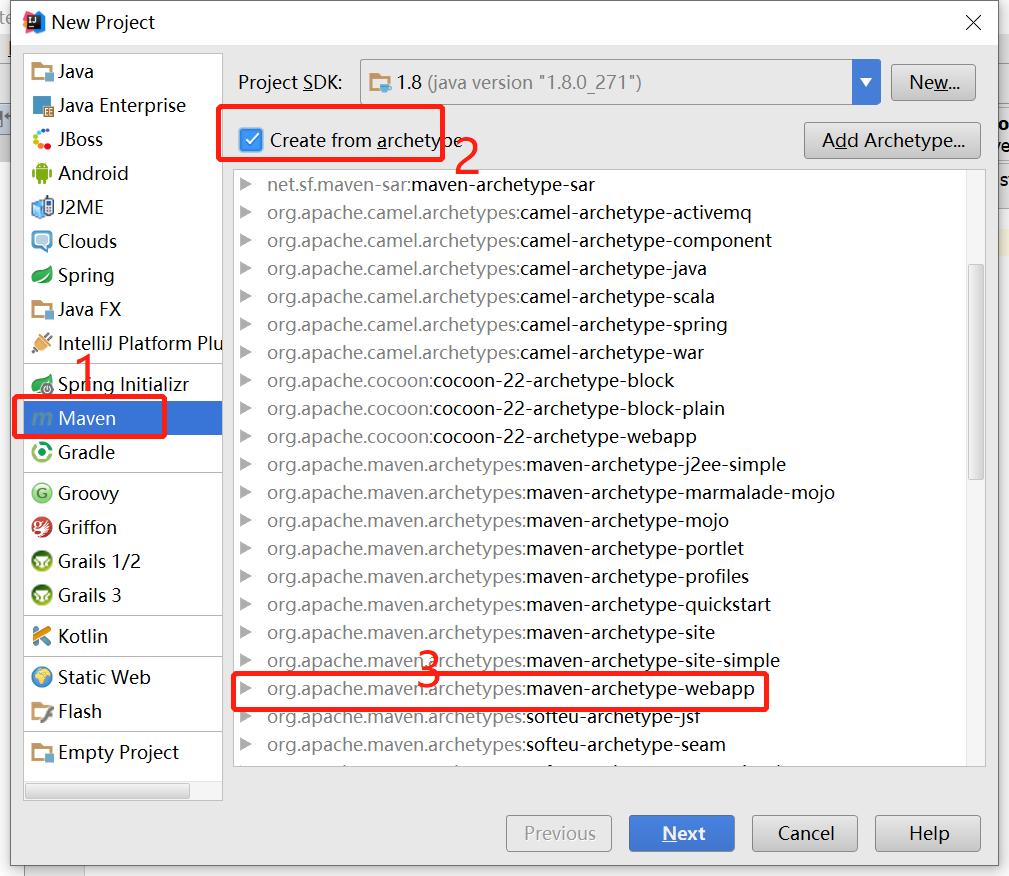Click the Clouds icon

[42, 241]
